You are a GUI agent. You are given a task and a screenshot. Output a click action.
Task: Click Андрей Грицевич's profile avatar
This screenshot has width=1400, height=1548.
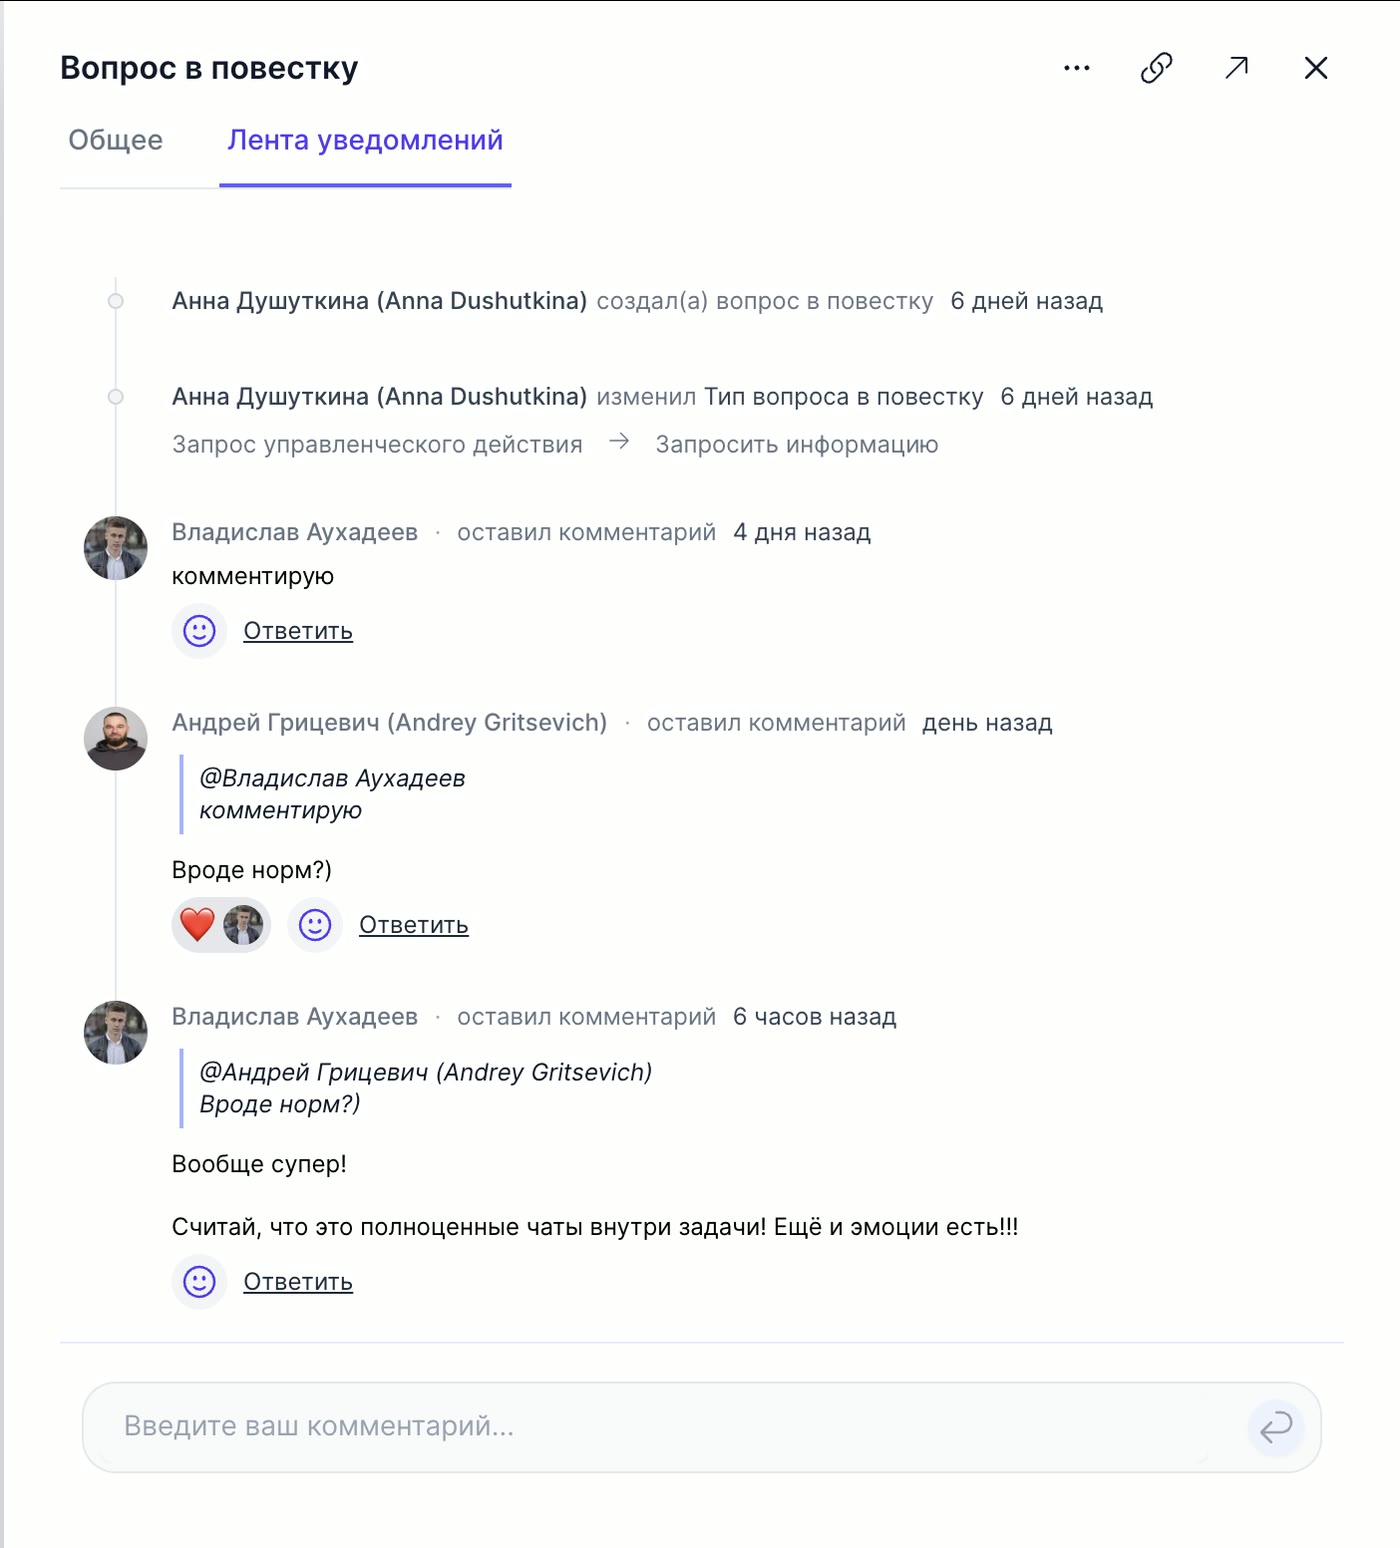(116, 739)
